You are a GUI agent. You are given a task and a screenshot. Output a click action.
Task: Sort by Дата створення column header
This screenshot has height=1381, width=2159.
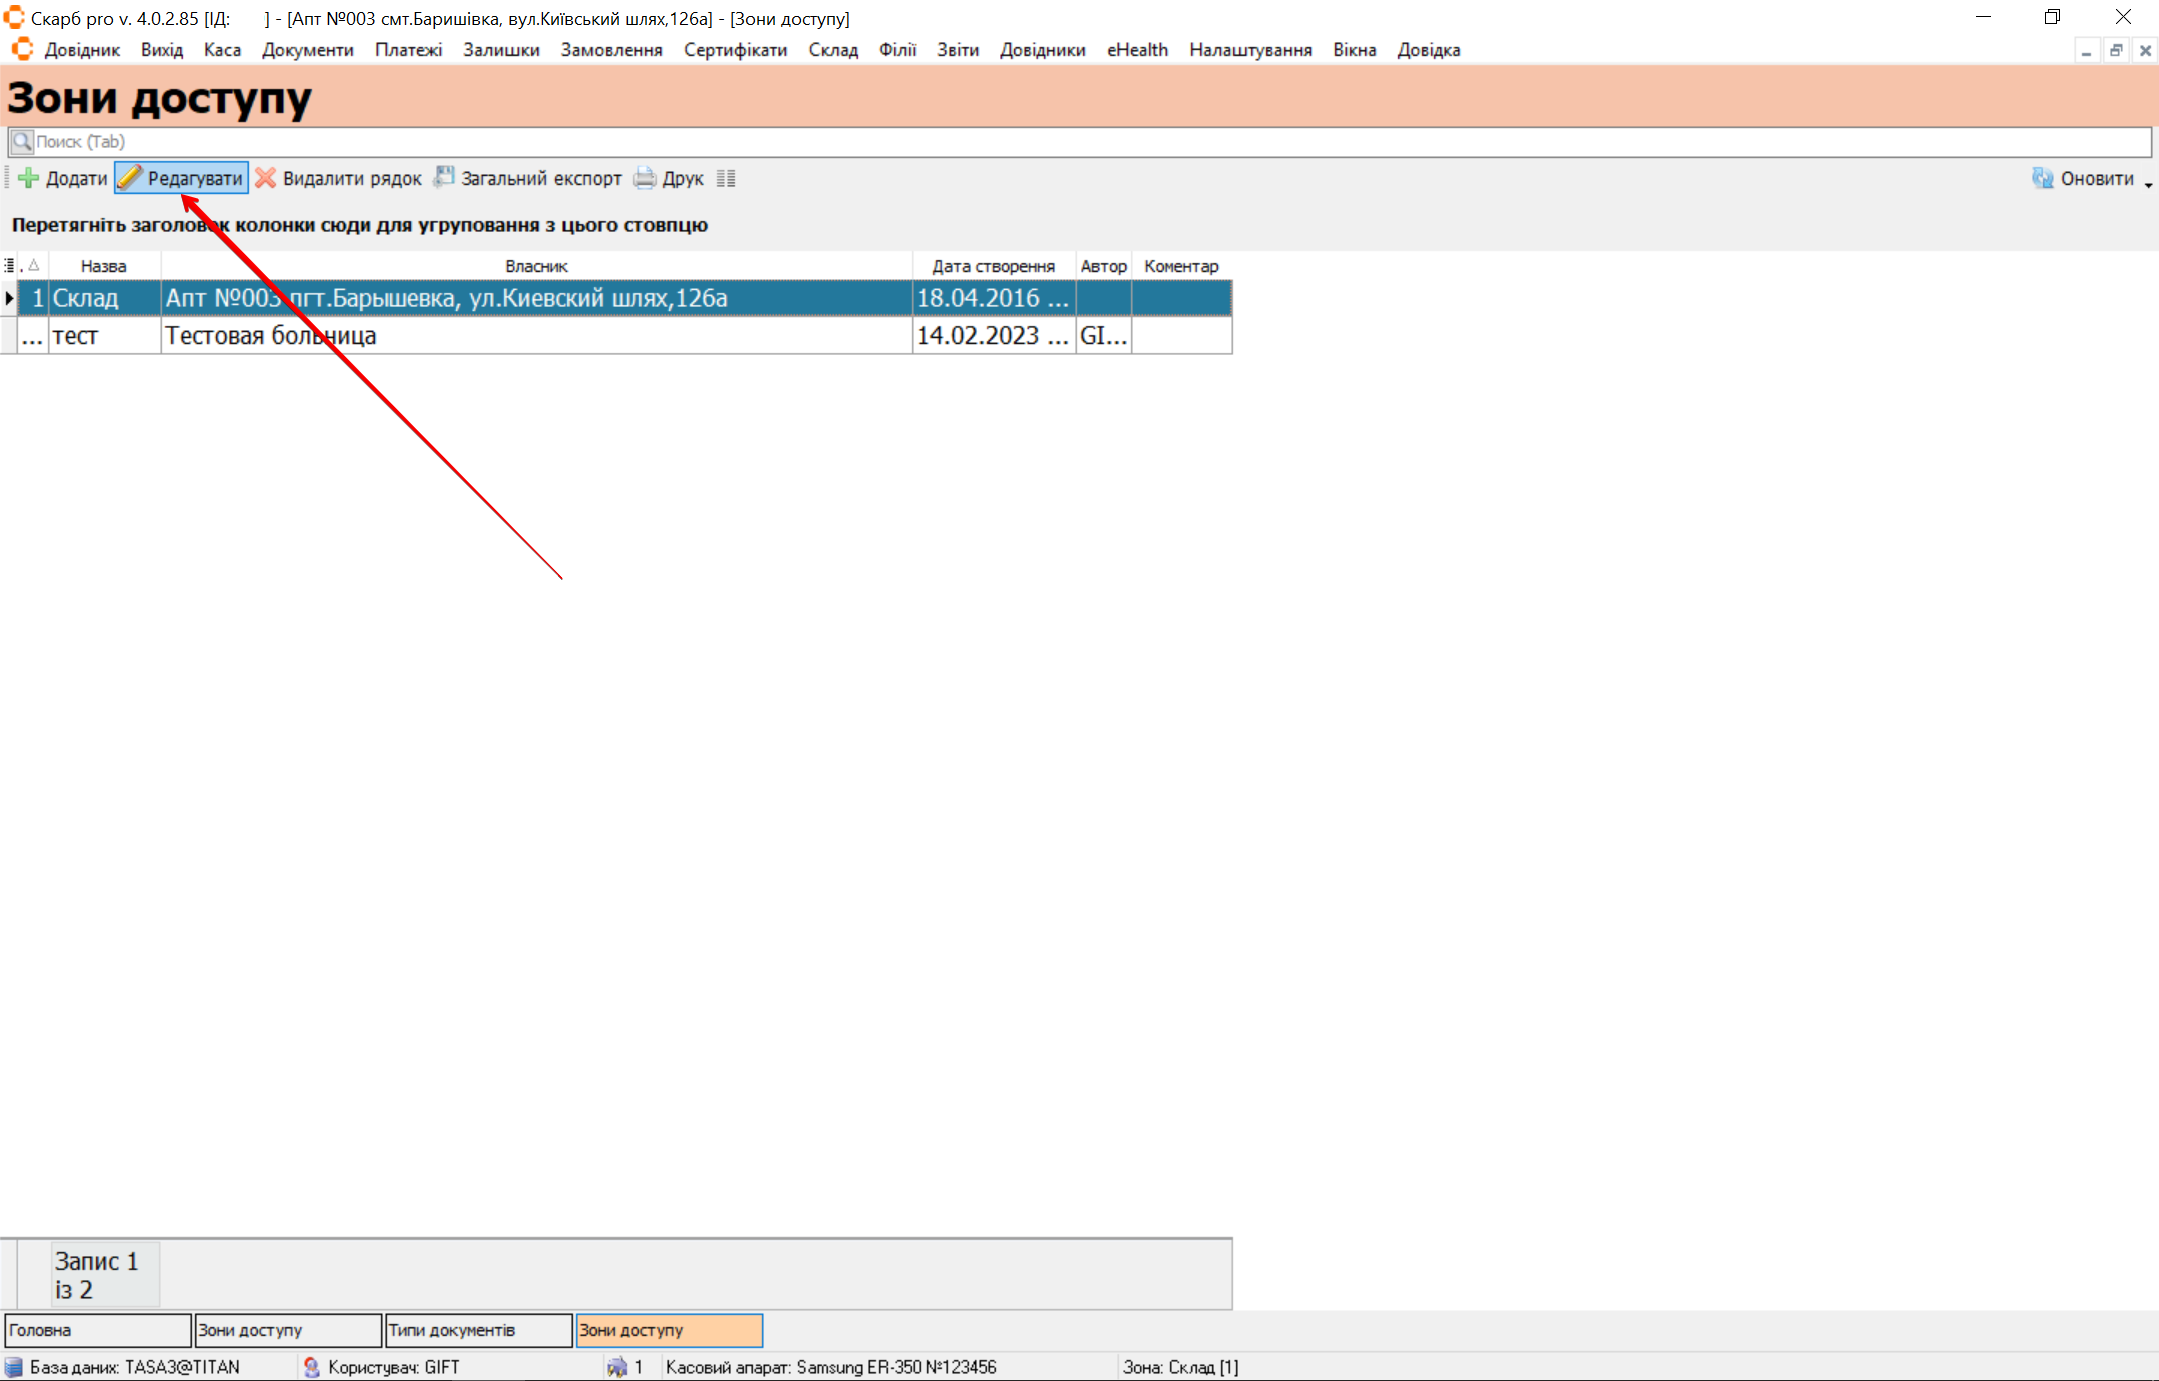point(993,266)
